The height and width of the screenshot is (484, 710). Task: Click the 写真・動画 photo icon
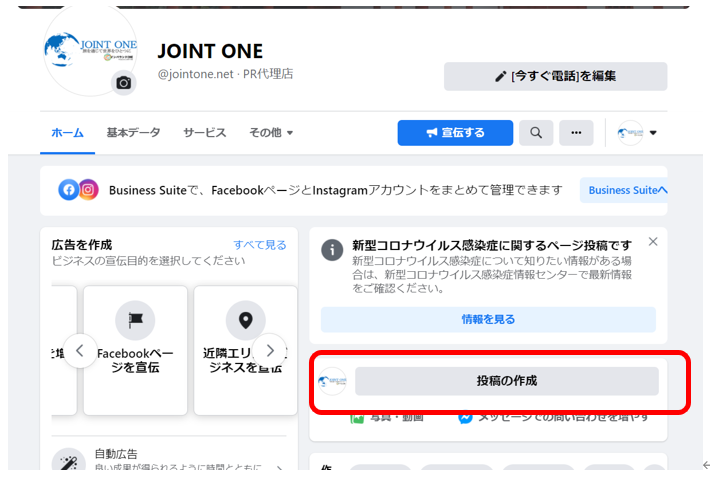click(357, 417)
